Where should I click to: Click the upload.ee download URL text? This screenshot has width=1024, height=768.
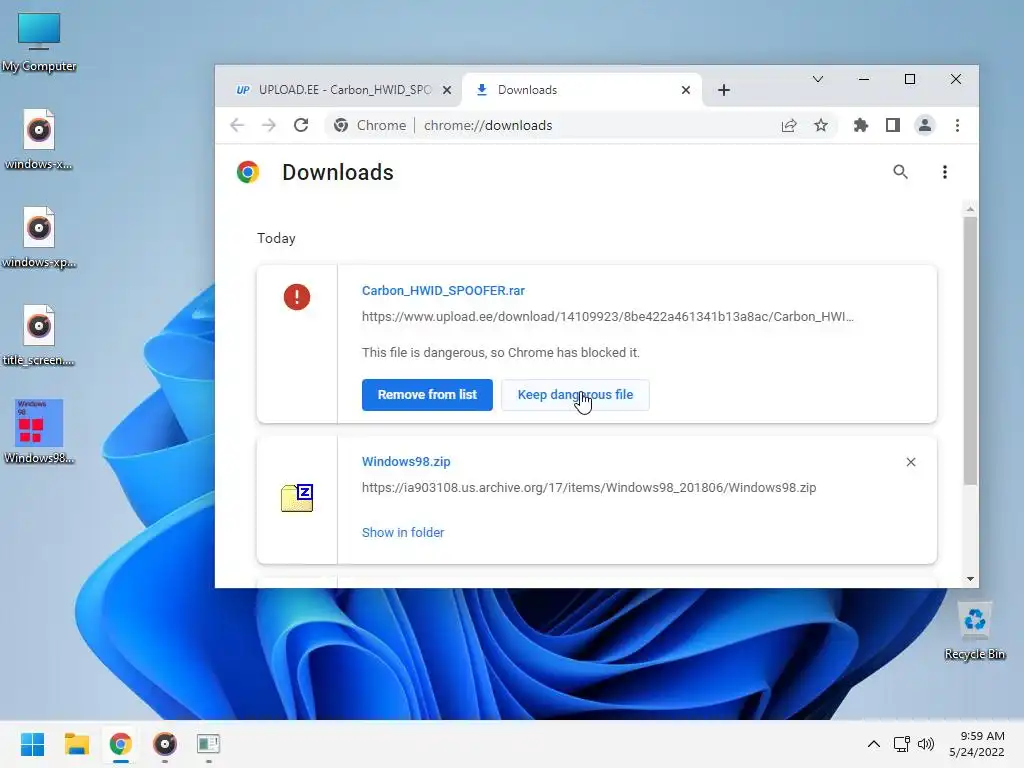pos(607,317)
